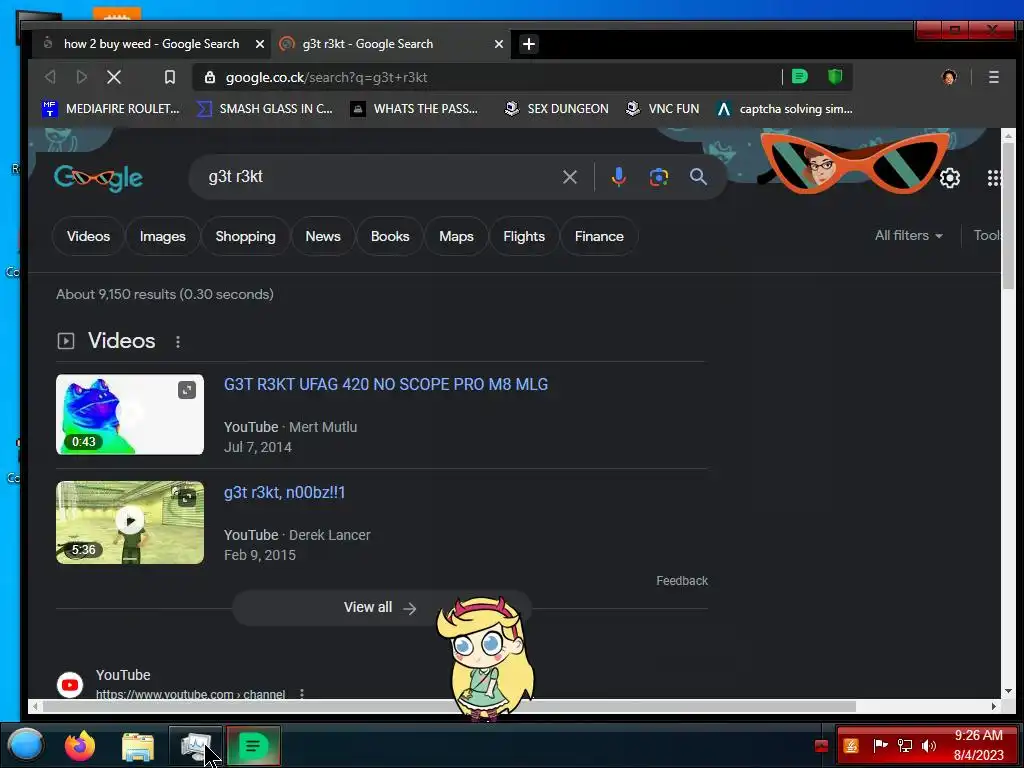
Task: Click View all videos button
Action: point(381,607)
